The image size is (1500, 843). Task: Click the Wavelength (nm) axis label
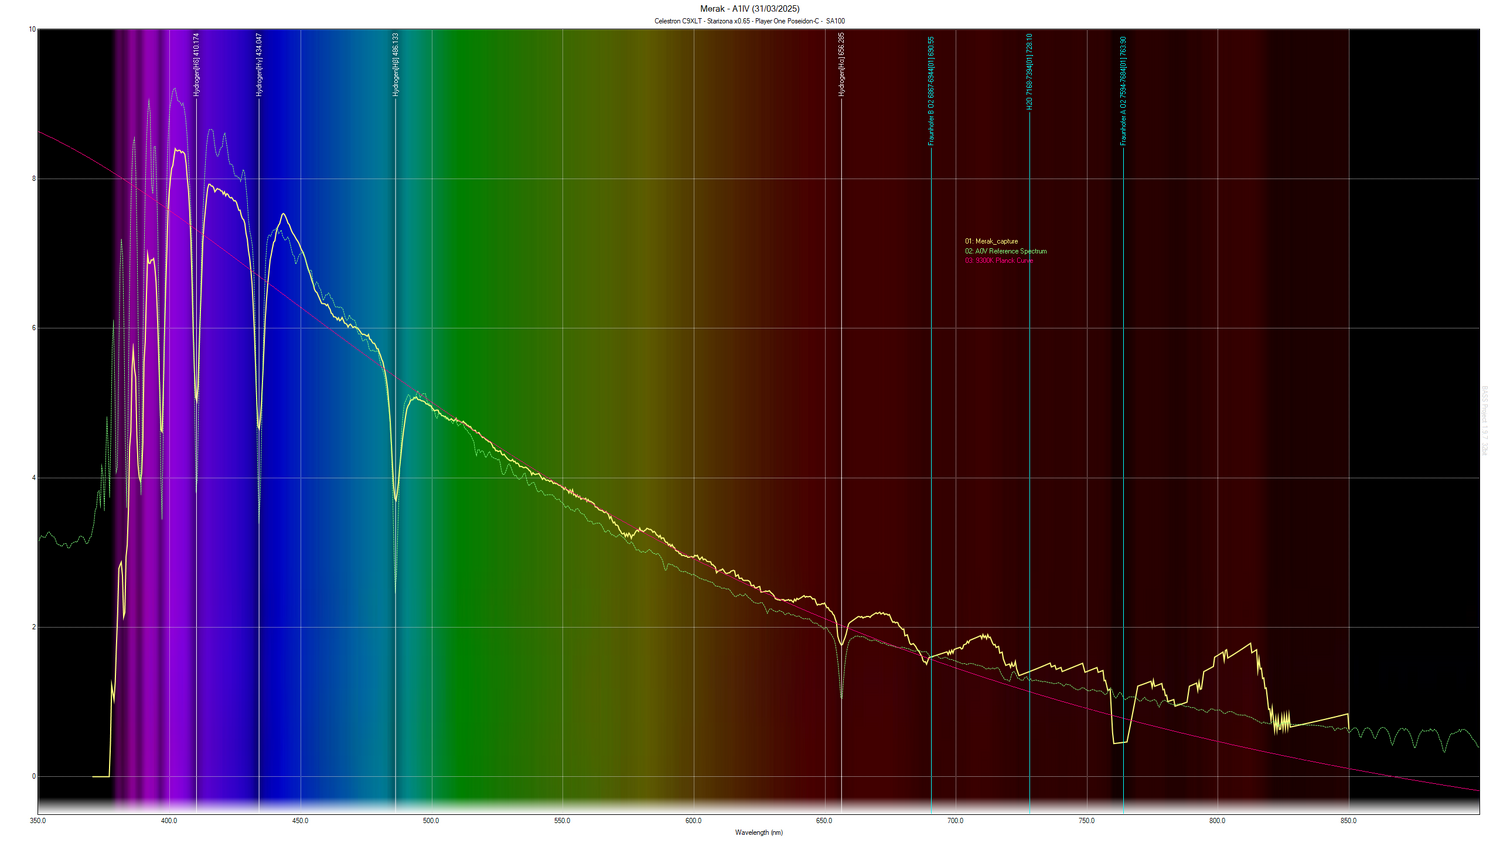point(760,832)
